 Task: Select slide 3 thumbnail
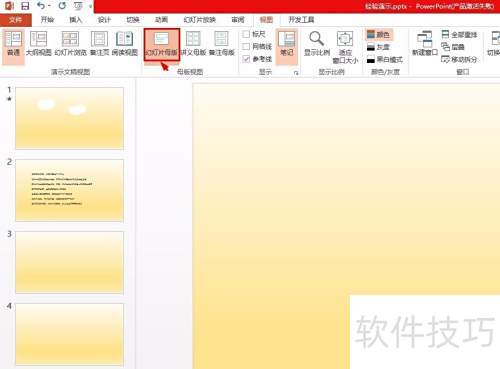(69, 262)
